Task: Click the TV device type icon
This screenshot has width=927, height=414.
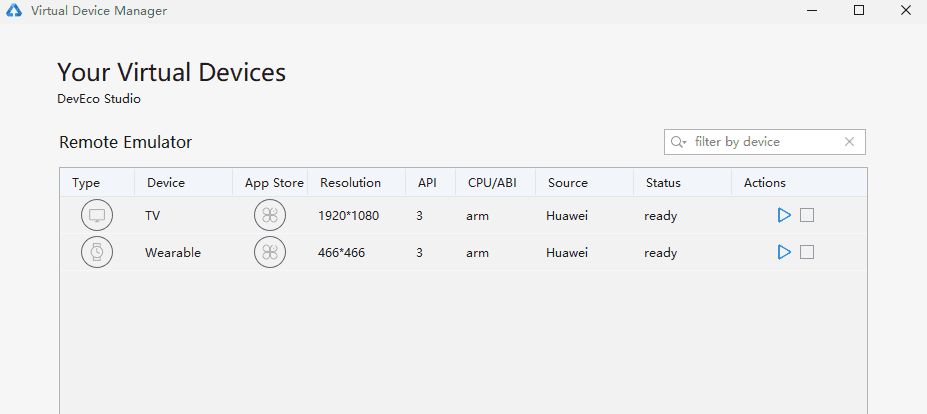Action: pos(97,215)
